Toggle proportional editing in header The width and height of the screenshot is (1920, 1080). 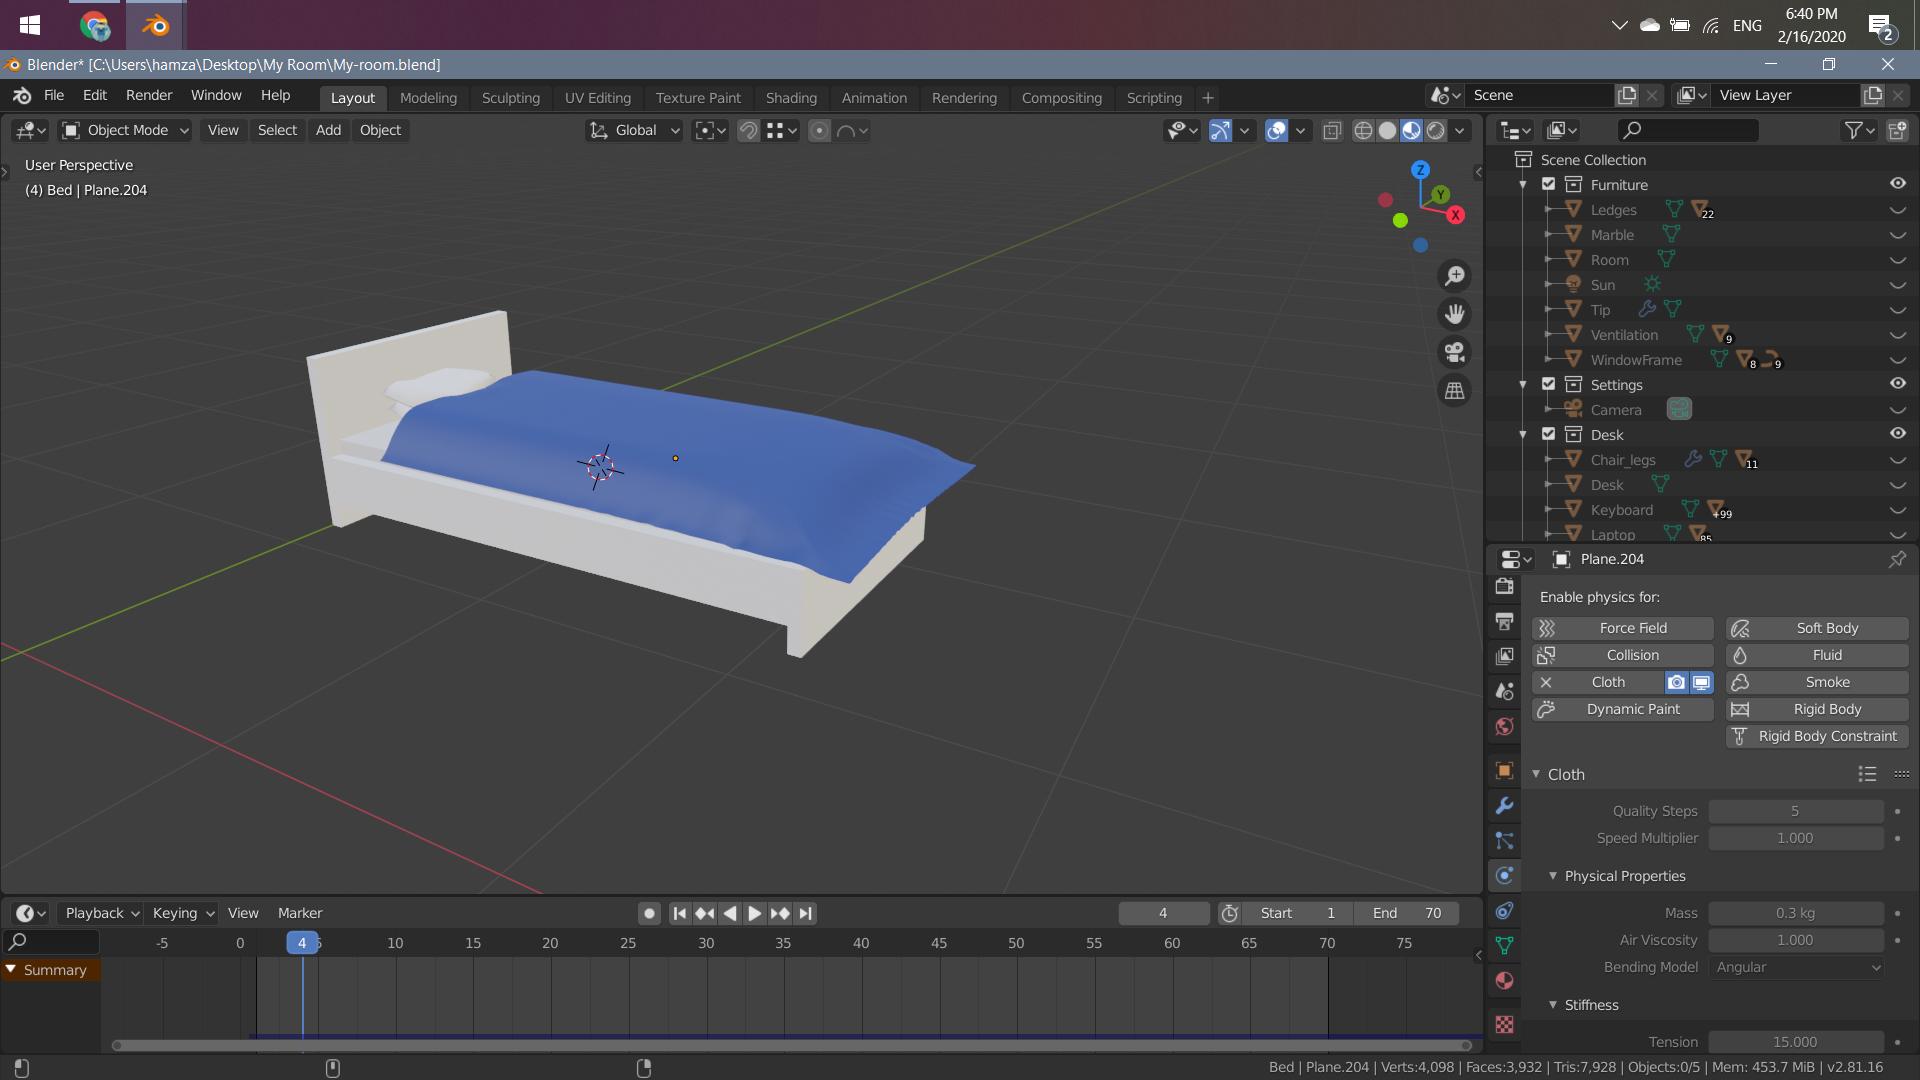pyautogui.click(x=819, y=130)
